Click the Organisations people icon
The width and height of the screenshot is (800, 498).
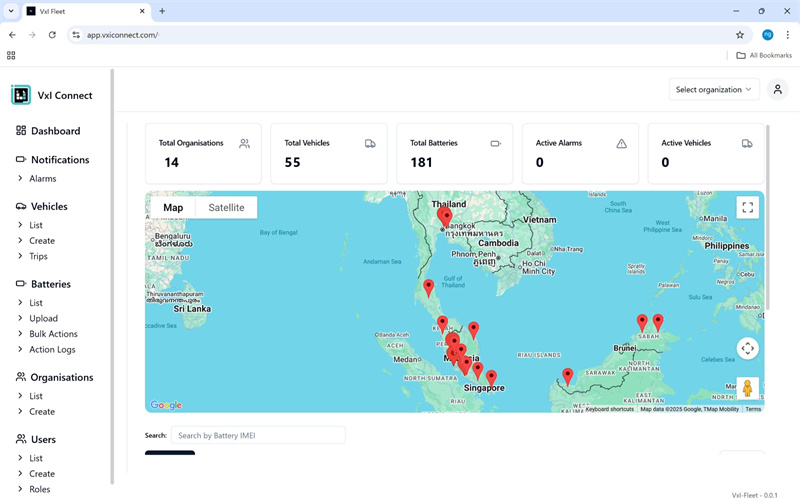click(21, 377)
